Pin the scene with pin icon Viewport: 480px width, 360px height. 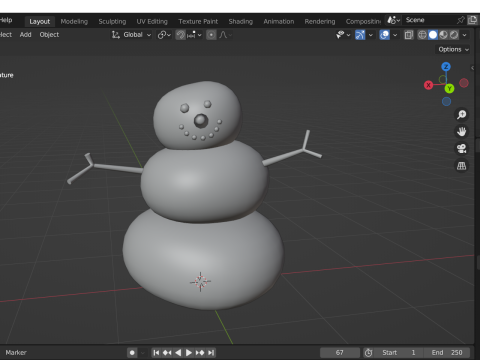tap(461, 20)
